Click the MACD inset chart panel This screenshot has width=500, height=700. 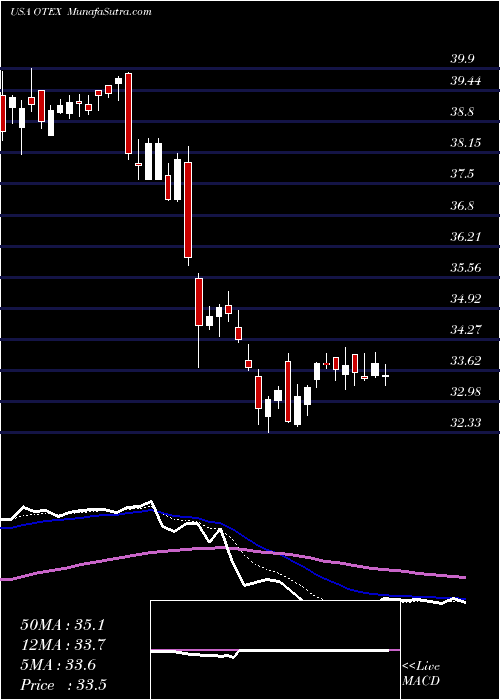[x=275, y=650]
